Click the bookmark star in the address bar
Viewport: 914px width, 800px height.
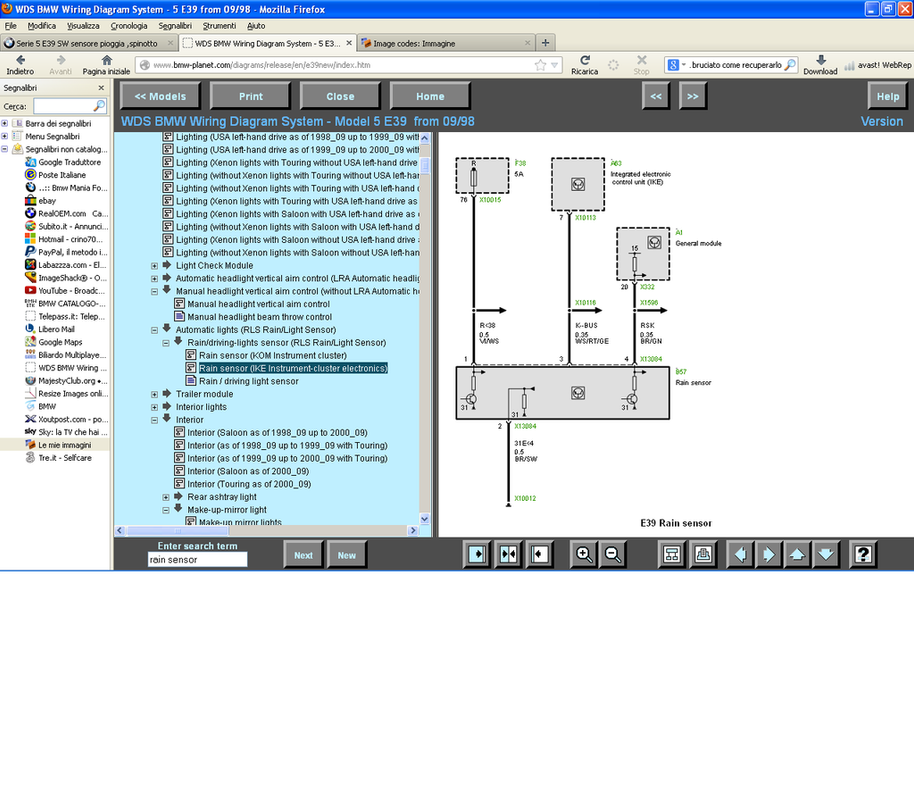coord(540,65)
